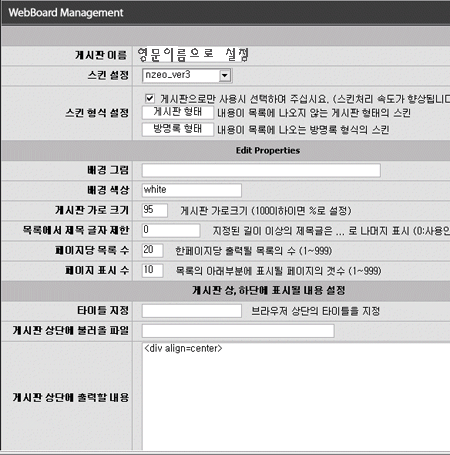Click the WebBoard Management title bar
Screen dimensions: 450x455
coord(226,13)
